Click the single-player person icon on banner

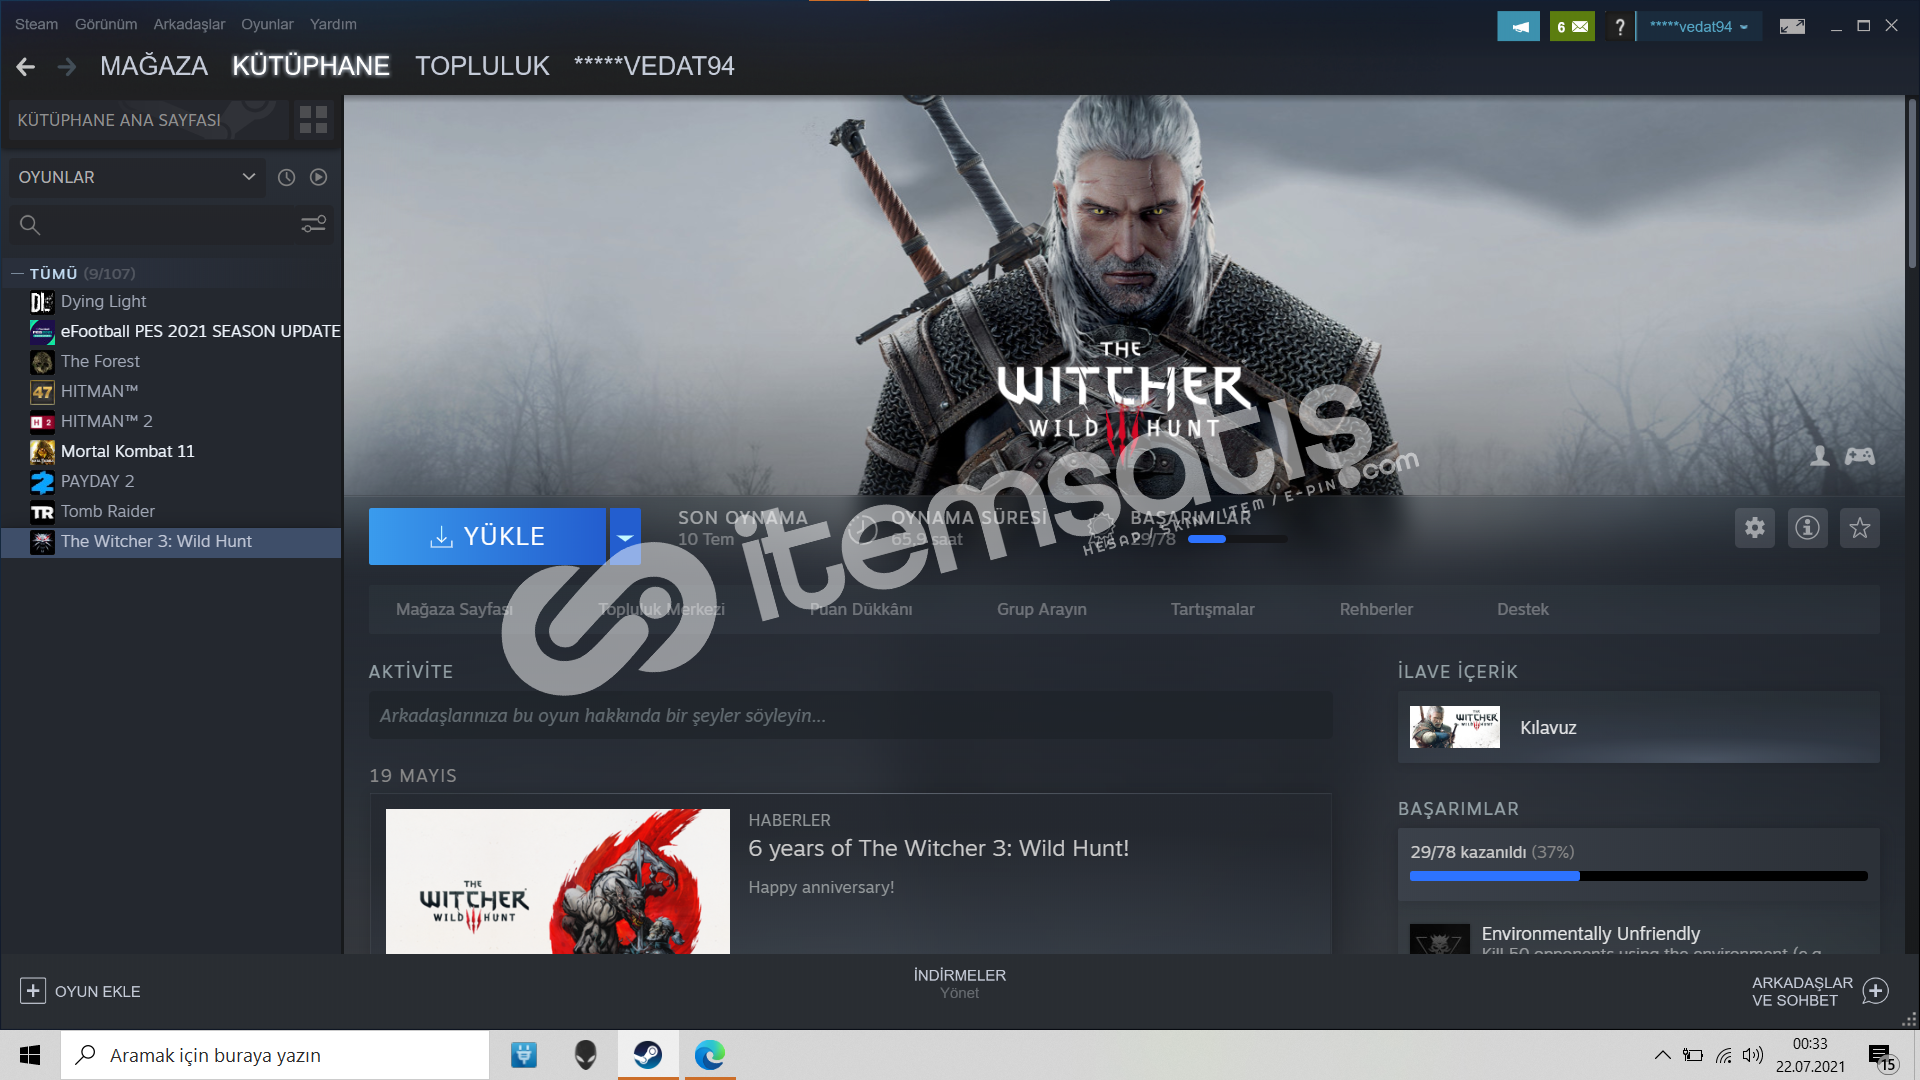[x=1820, y=456]
